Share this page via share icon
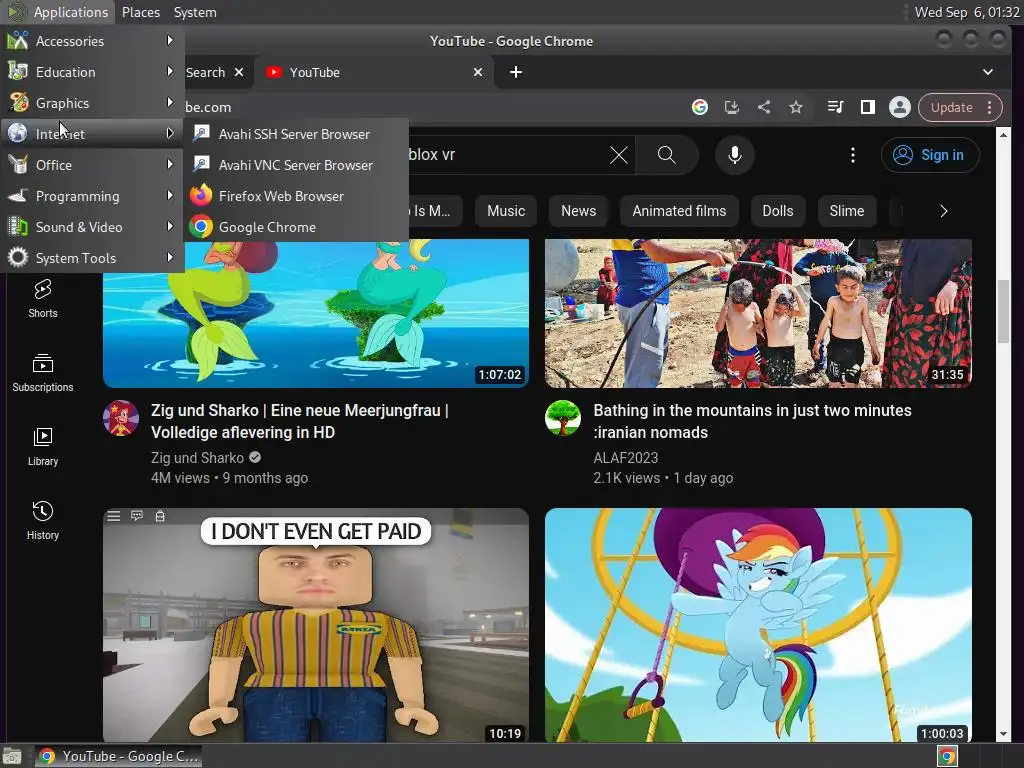 pos(763,107)
